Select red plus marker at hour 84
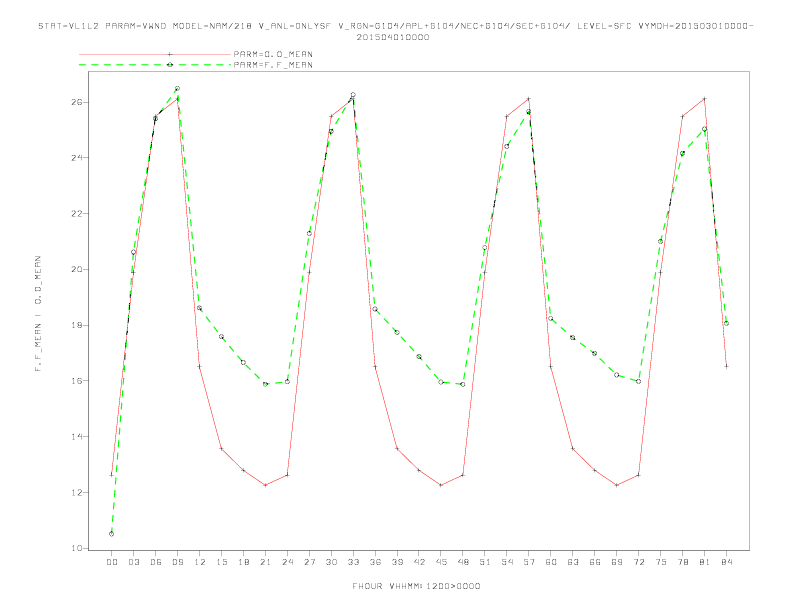Image resolution: width=792 pixels, height=612 pixels. tap(726, 366)
